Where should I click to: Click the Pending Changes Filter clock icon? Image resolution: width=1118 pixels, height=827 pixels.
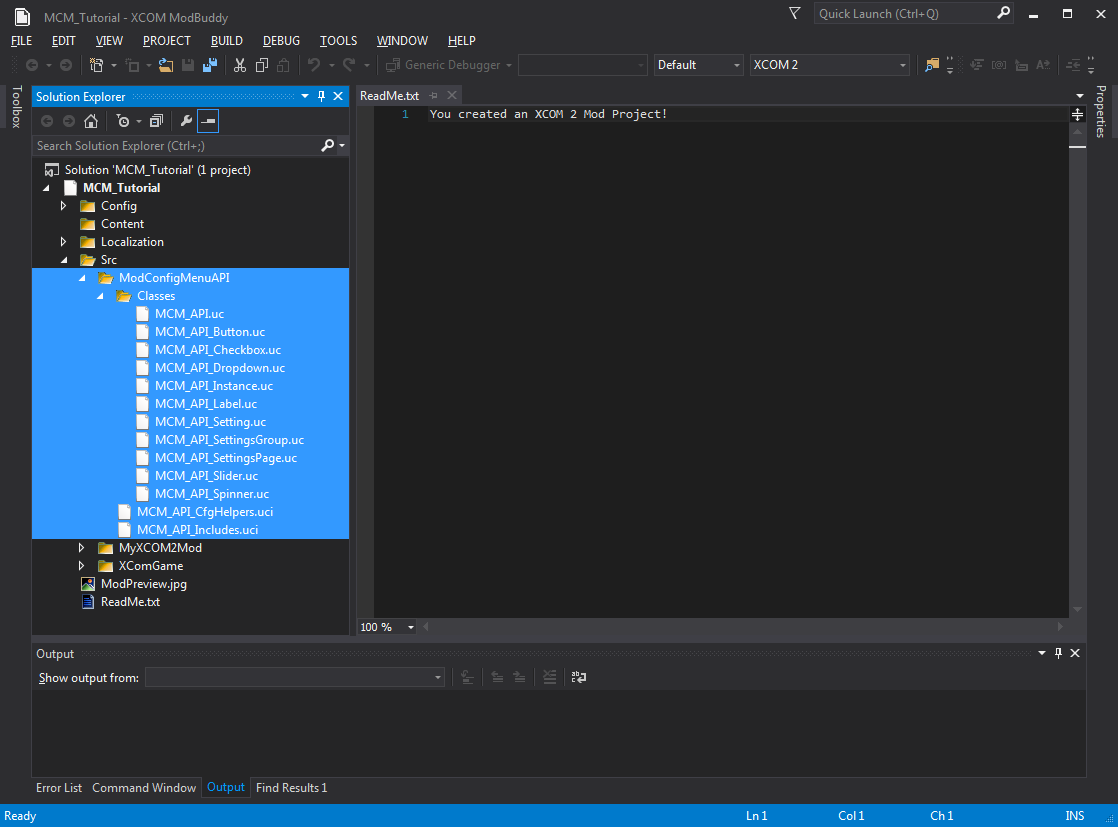point(123,121)
